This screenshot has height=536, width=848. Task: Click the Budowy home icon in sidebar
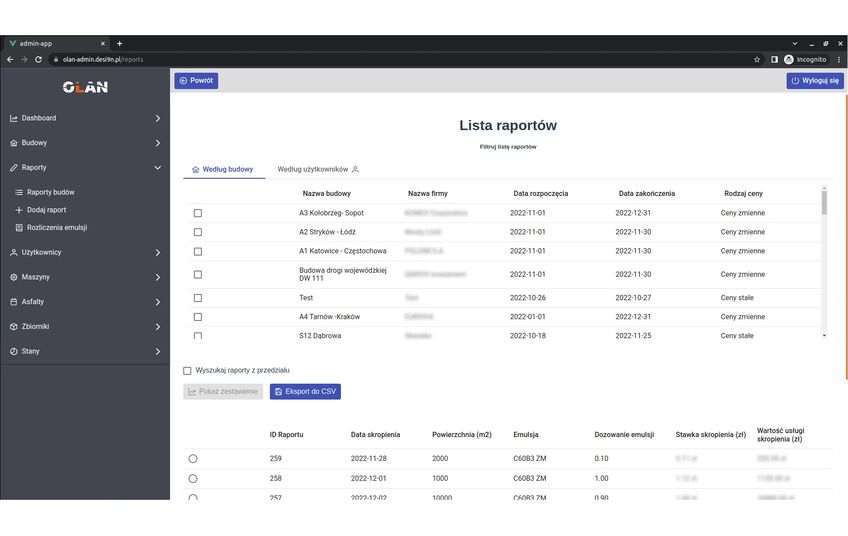[x=14, y=143]
